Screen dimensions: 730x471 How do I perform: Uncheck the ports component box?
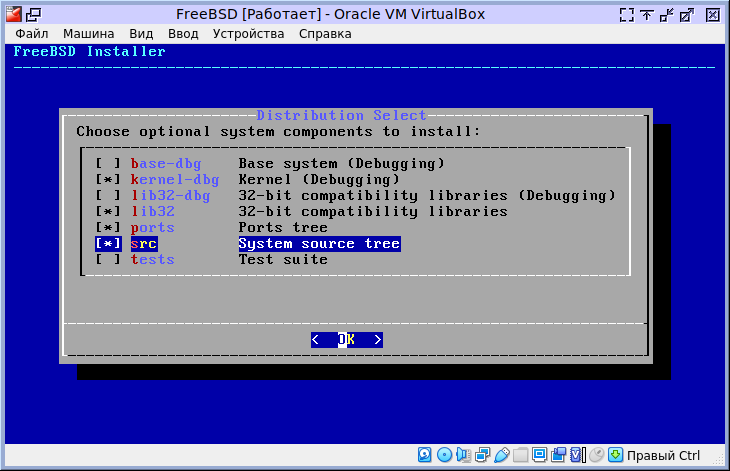point(108,227)
